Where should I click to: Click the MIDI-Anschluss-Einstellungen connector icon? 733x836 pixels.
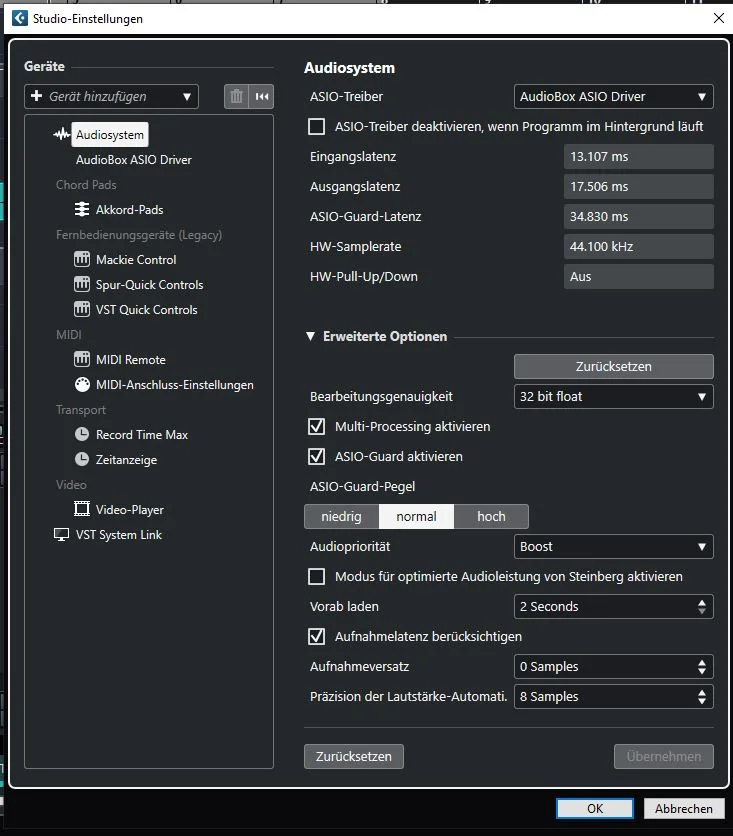82,384
